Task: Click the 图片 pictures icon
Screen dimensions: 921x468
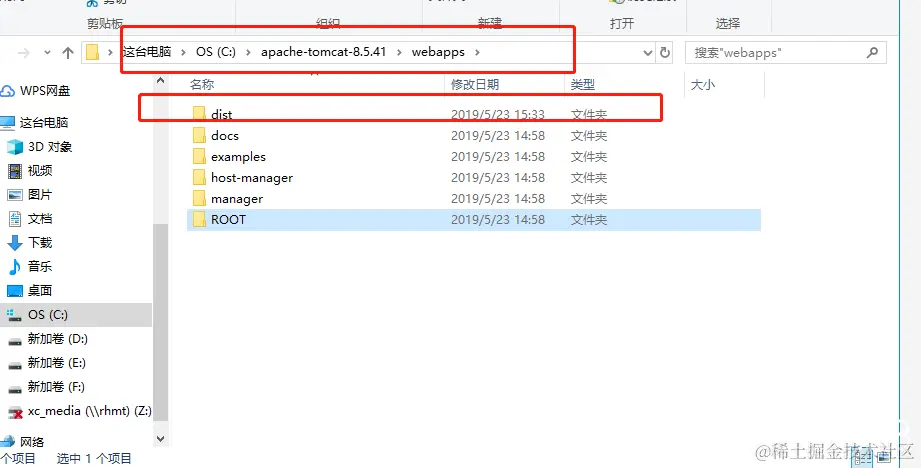Action: 15,195
